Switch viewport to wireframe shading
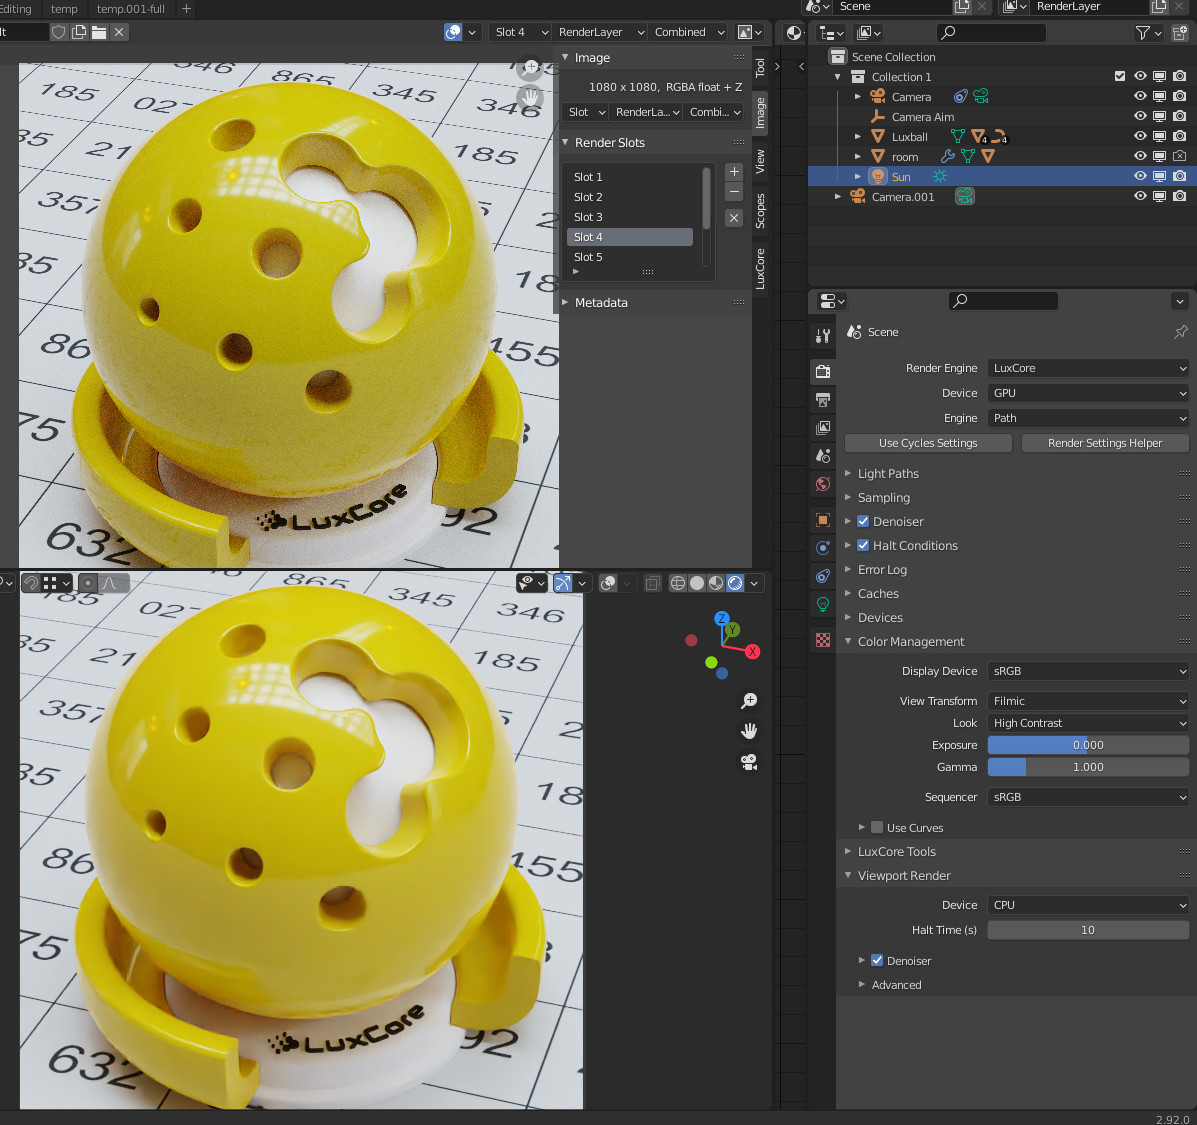 [678, 583]
